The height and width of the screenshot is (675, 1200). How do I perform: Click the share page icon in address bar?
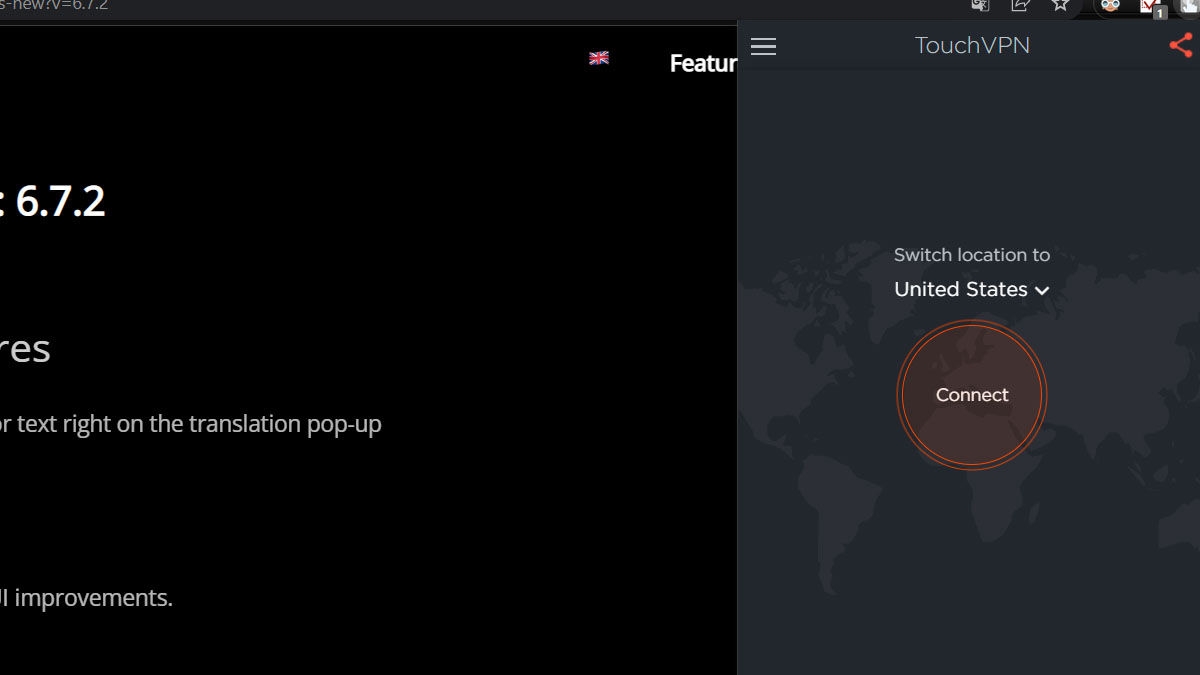[x=1020, y=6]
